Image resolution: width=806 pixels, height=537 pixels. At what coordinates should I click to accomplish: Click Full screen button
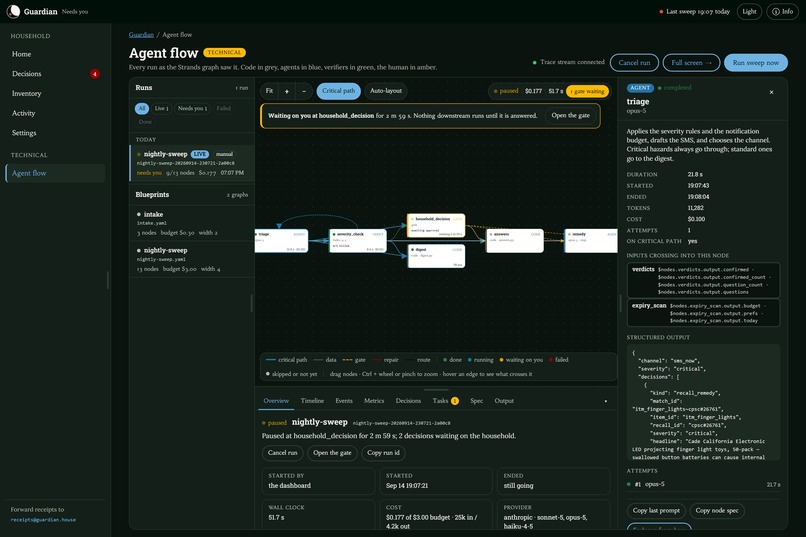pyautogui.click(x=691, y=63)
